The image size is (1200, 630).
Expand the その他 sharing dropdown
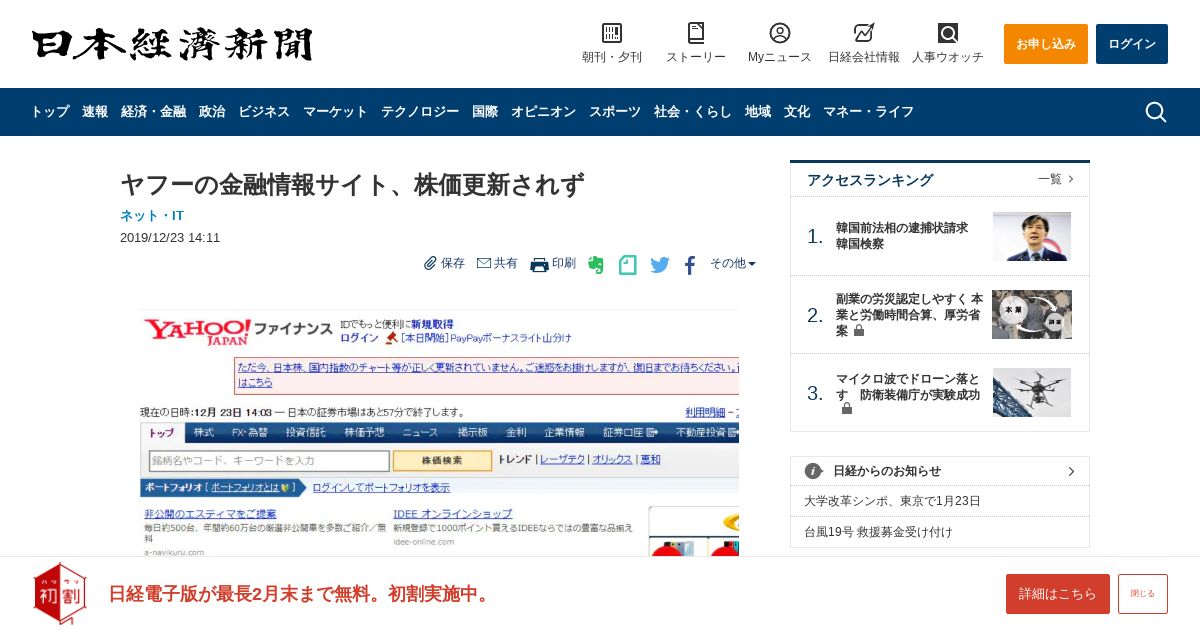pyautogui.click(x=733, y=263)
